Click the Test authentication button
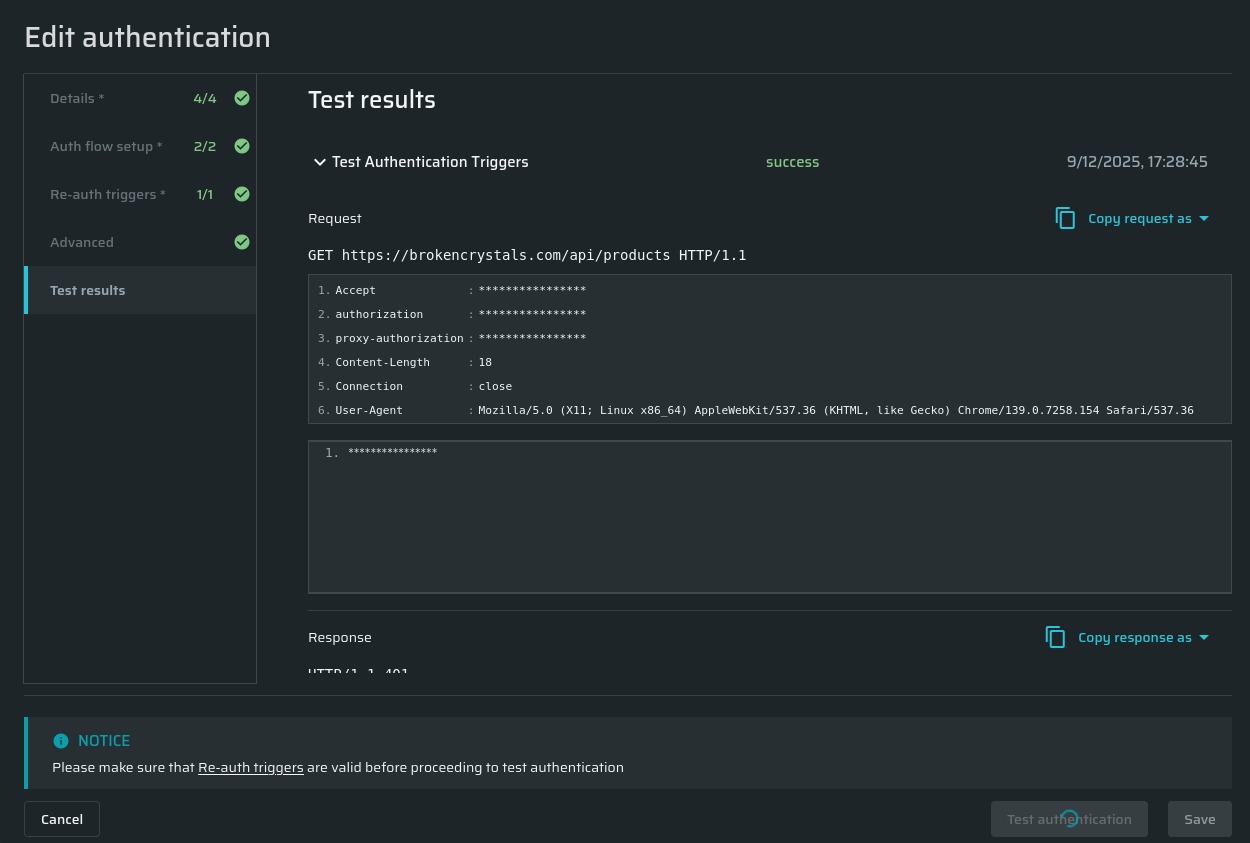This screenshot has width=1250, height=843. [1069, 819]
